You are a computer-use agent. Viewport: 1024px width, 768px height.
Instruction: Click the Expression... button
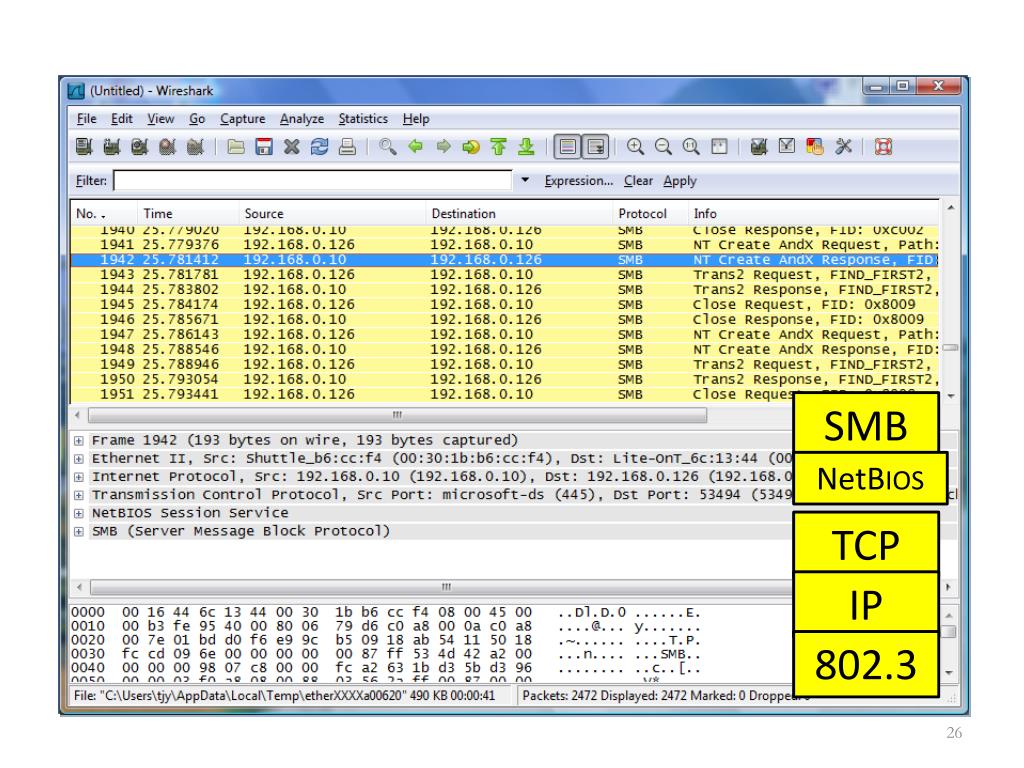[x=579, y=181]
